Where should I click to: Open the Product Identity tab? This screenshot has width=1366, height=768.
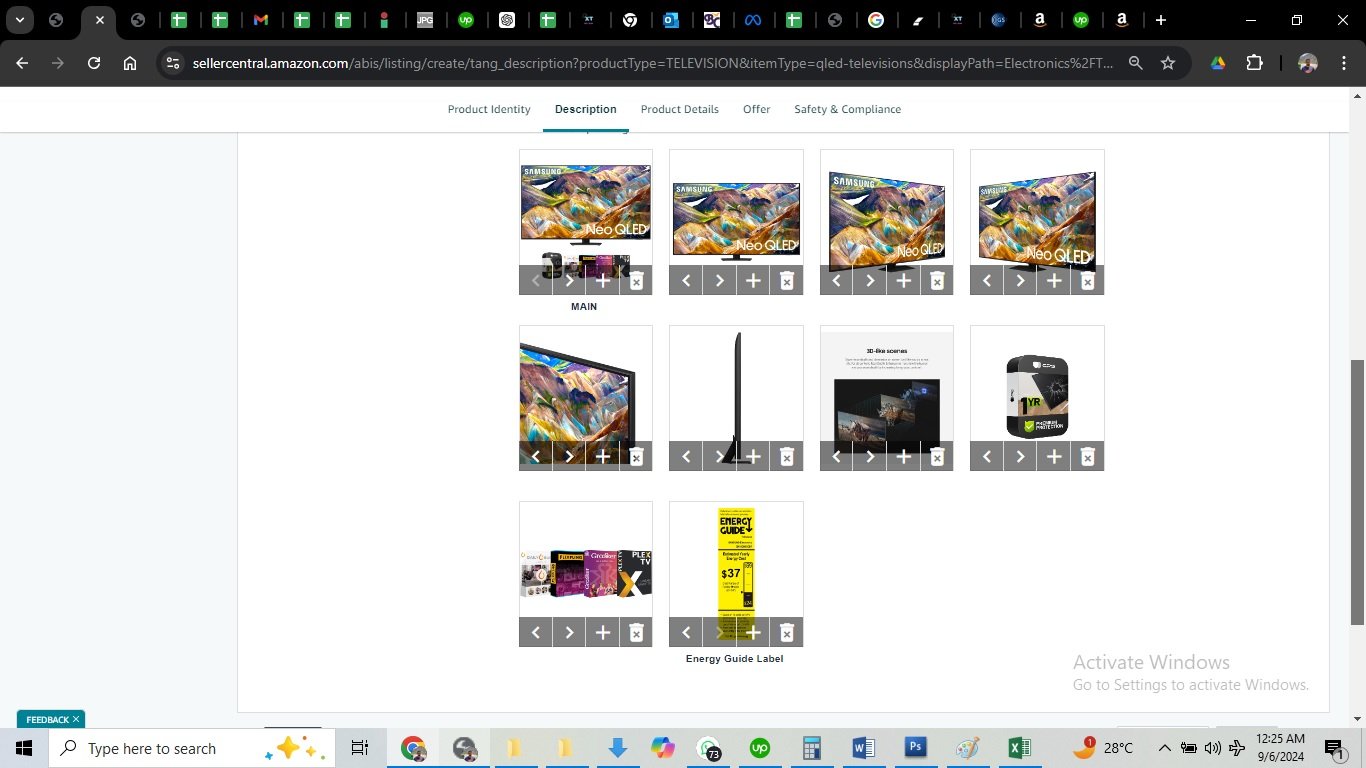click(x=489, y=109)
